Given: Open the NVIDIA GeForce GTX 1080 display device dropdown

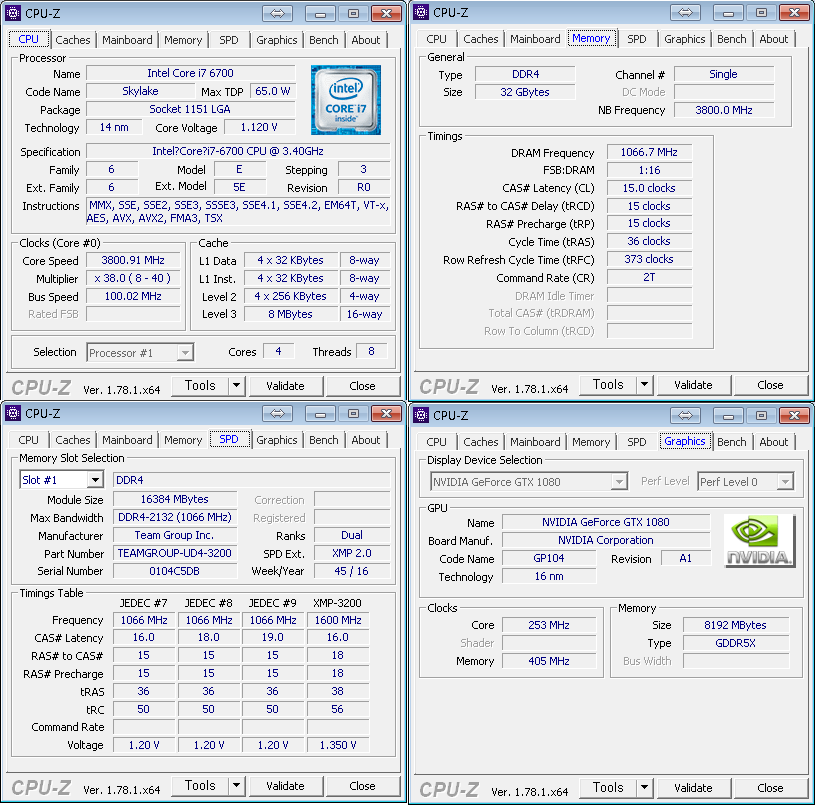Looking at the screenshot, I should point(619,482).
